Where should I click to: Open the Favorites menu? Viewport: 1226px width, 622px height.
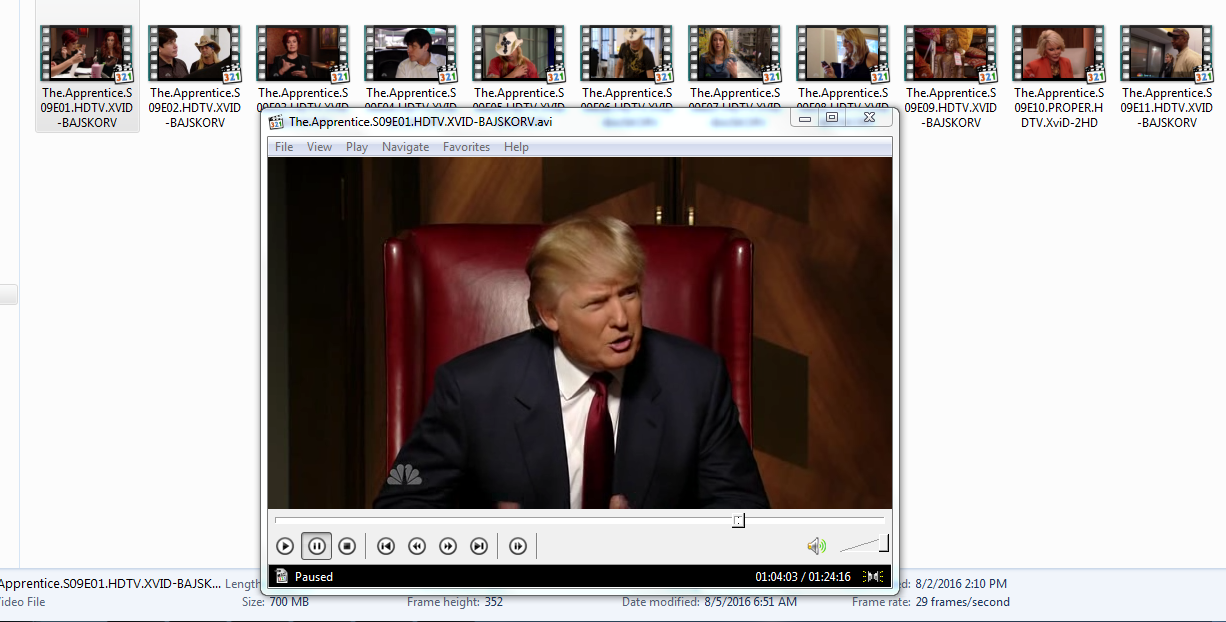466,147
